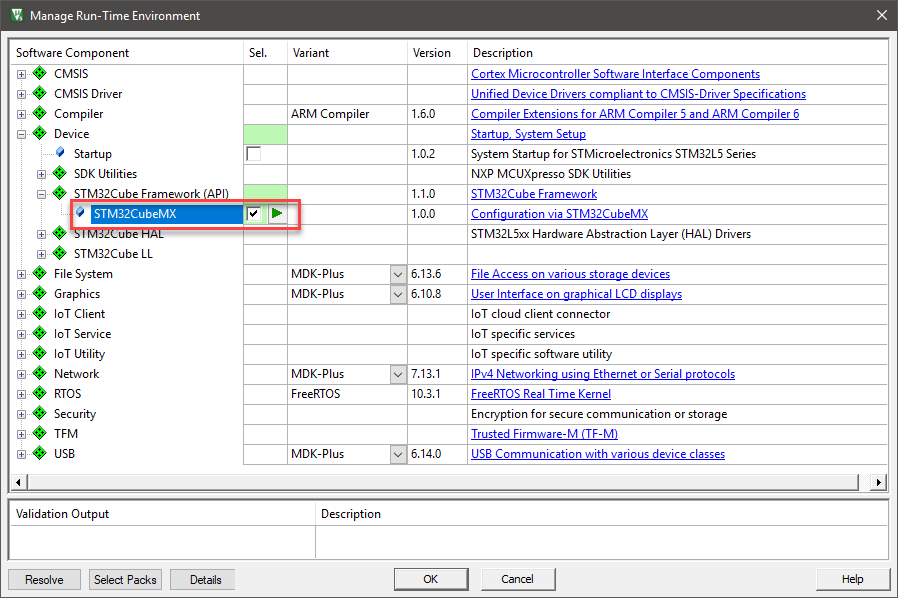Click the IoT Client component icon

[40, 313]
